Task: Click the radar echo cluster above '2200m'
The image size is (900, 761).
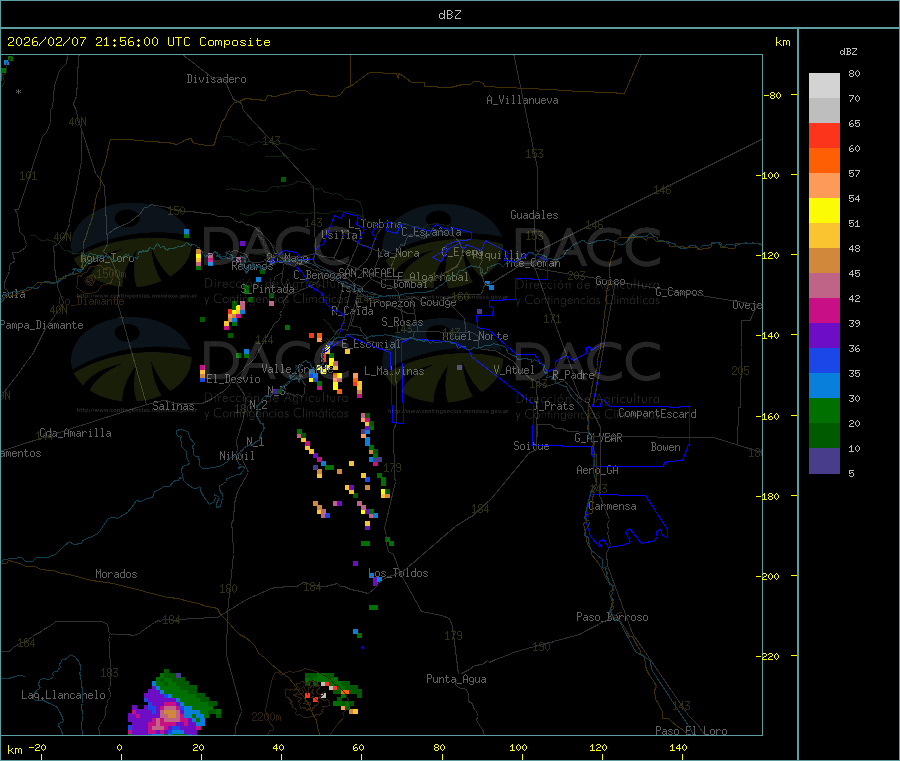Action: pos(333,693)
